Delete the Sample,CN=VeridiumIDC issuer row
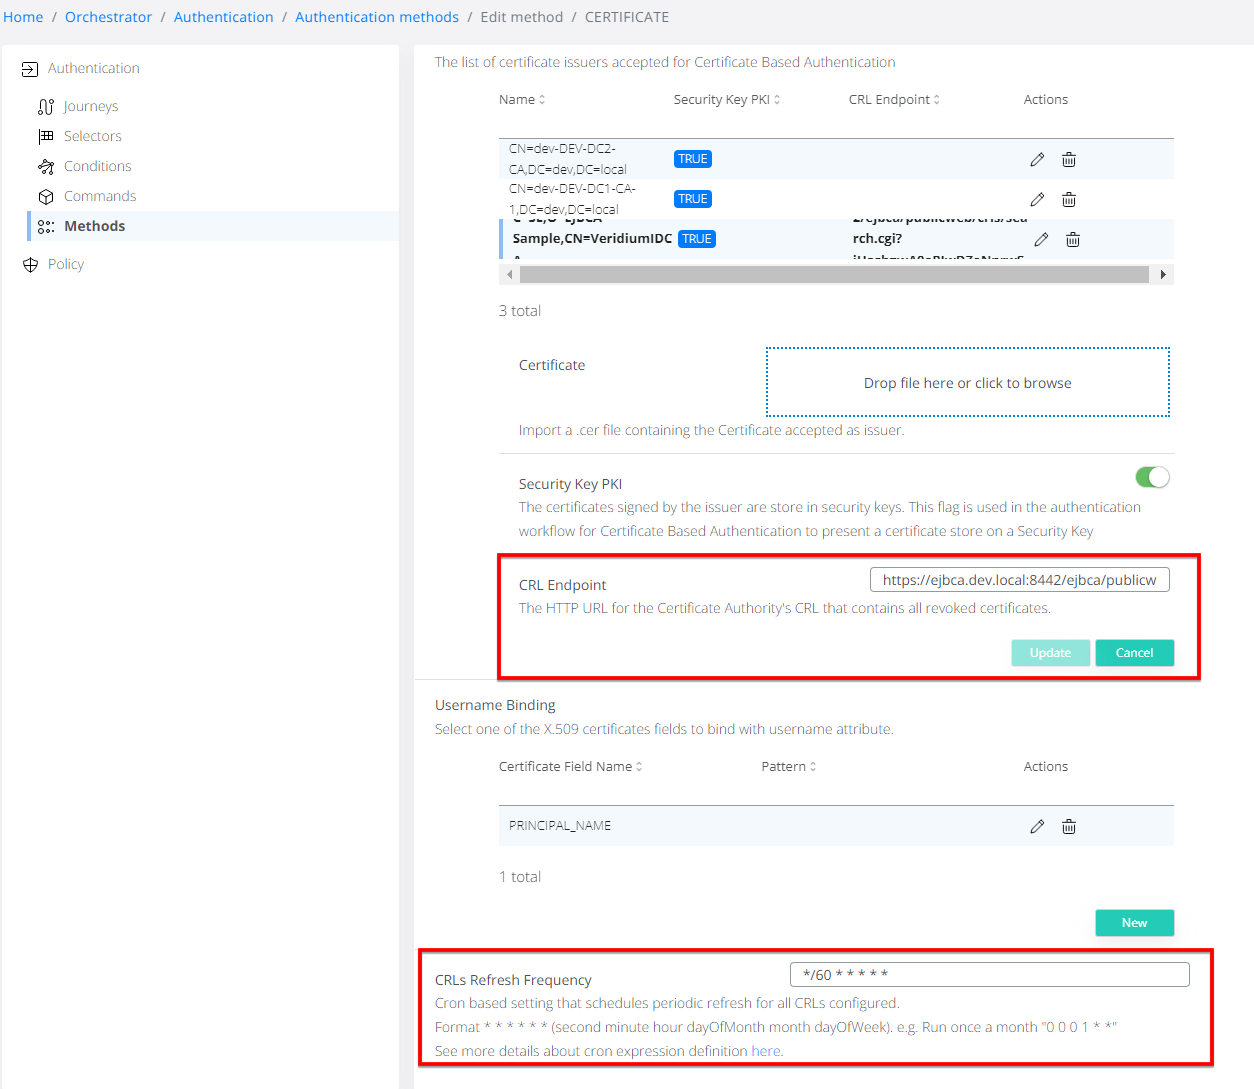This screenshot has height=1089, width=1254. click(1073, 240)
